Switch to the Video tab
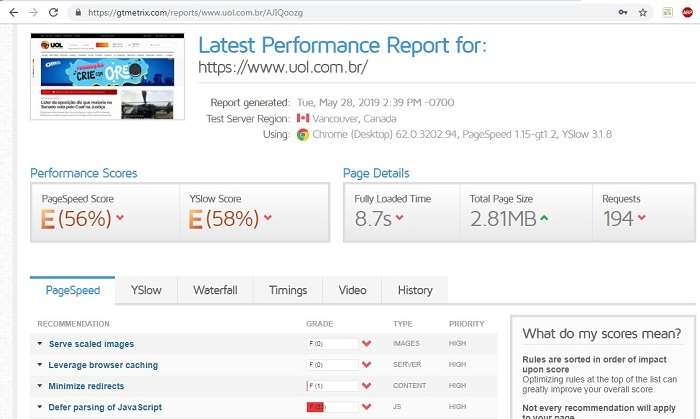Screen dimensions: 700x419 coord(352,290)
